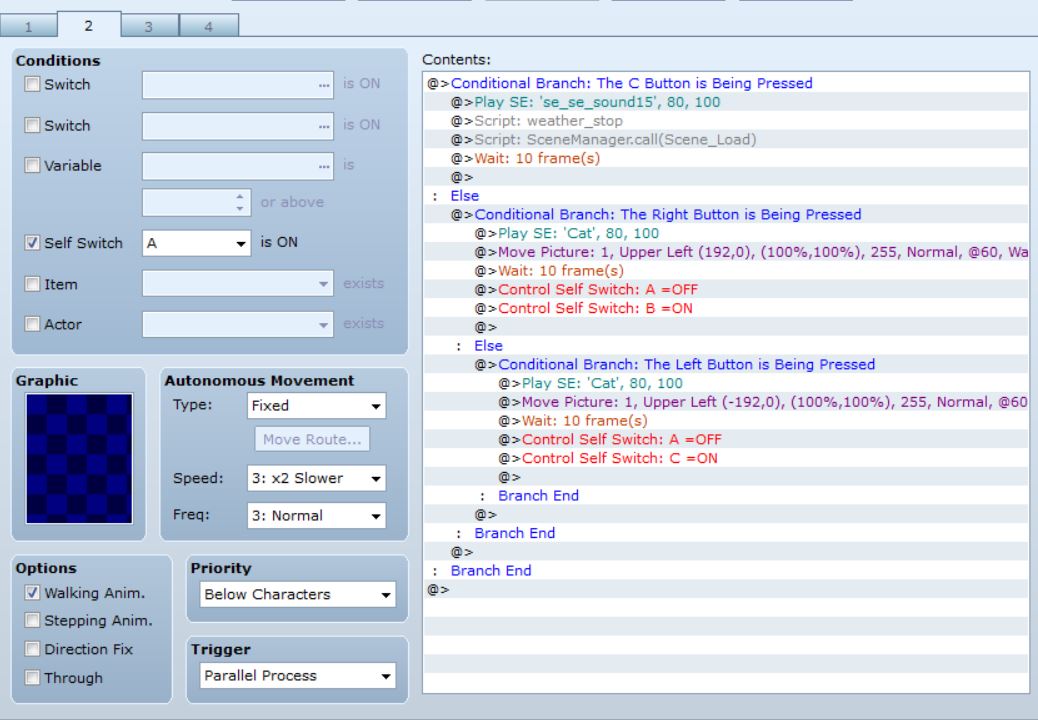Uncheck the Self Switch condition
Image resolution: width=1038 pixels, height=720 pixels.
pos(32,243)
